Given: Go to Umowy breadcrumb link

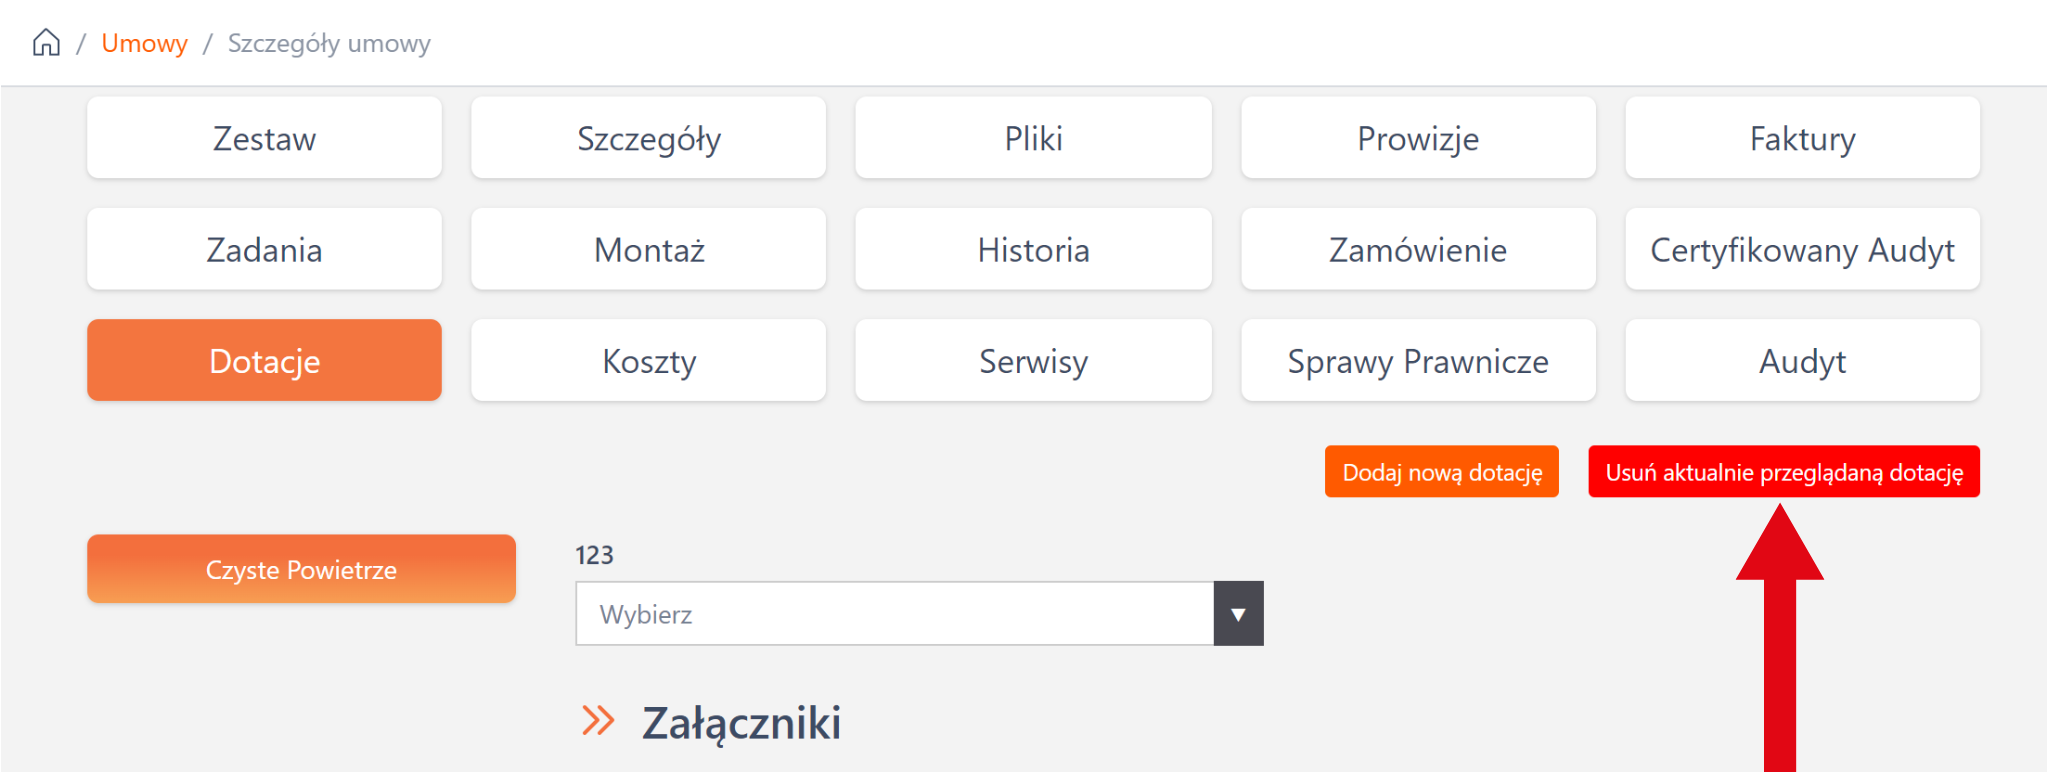Looking at the screenshot, I should (x=144, y=43).
